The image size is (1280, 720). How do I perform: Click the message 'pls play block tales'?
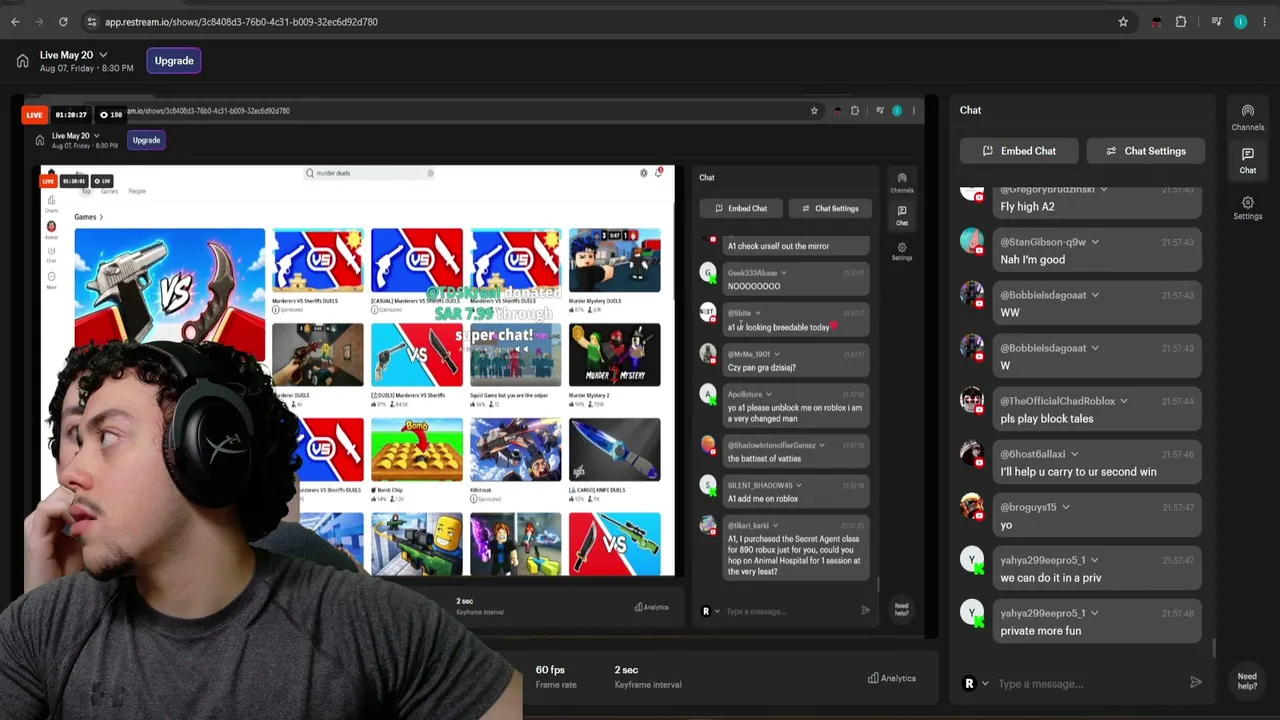click(x=1047, y=419)
